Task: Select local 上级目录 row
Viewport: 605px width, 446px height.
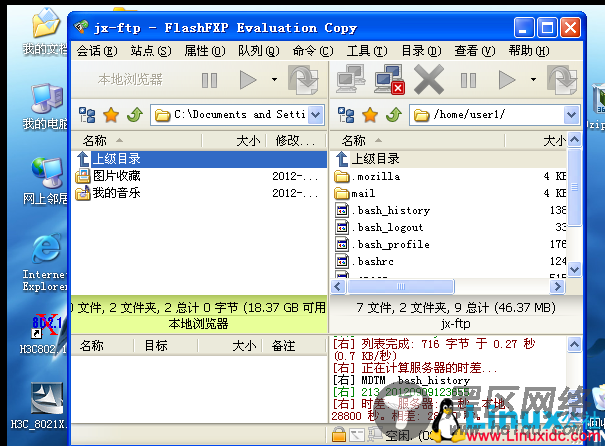Action: [199, 159]
